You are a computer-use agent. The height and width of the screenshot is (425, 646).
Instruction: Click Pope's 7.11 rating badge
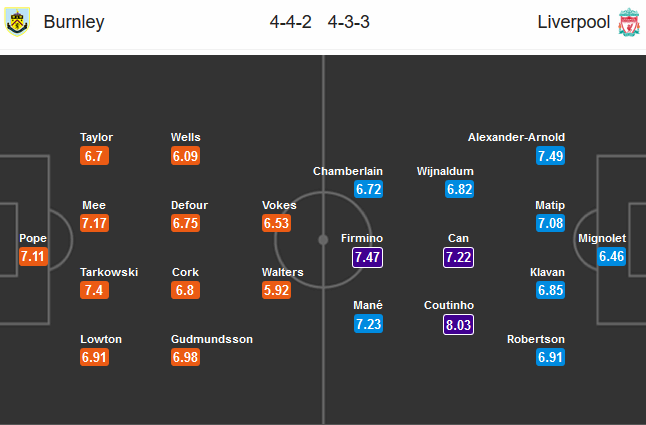pos(33,257)
